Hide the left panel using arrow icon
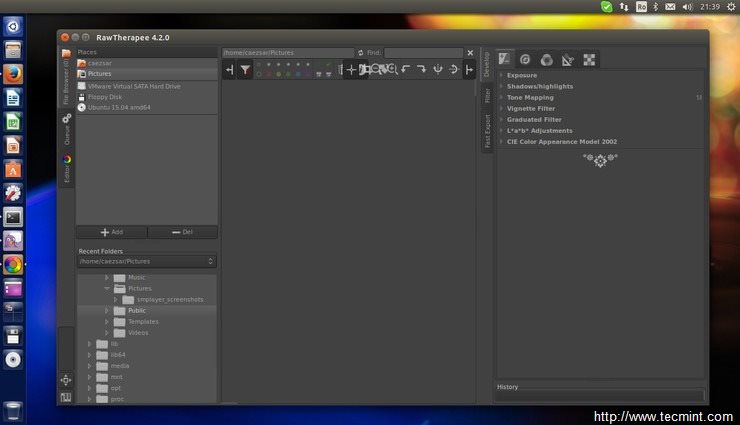The height and width of the screenshot is (425, 740). (x=229, y=69)
